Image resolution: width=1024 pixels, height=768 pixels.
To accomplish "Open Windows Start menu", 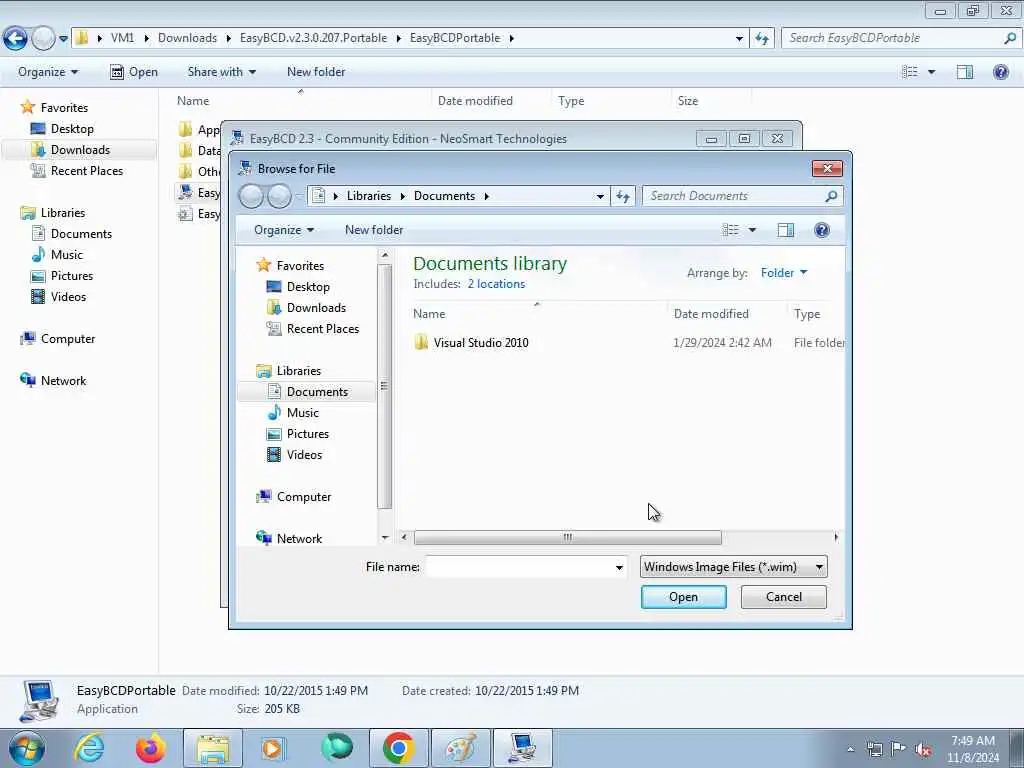I will click(26, 748).
